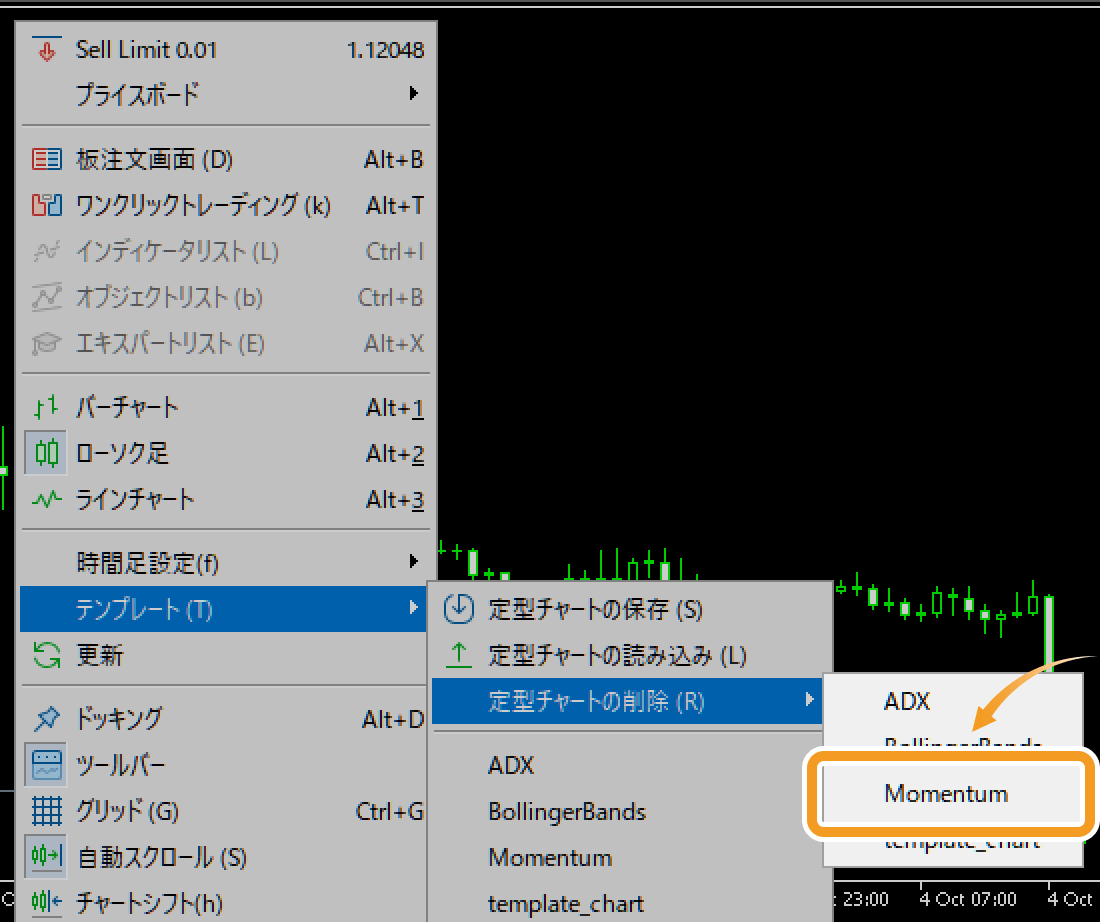The width and height of the screenshot is (1100, 922).
Task: Toggle the グリッド grid icon
Action: [x=46, y=811]
